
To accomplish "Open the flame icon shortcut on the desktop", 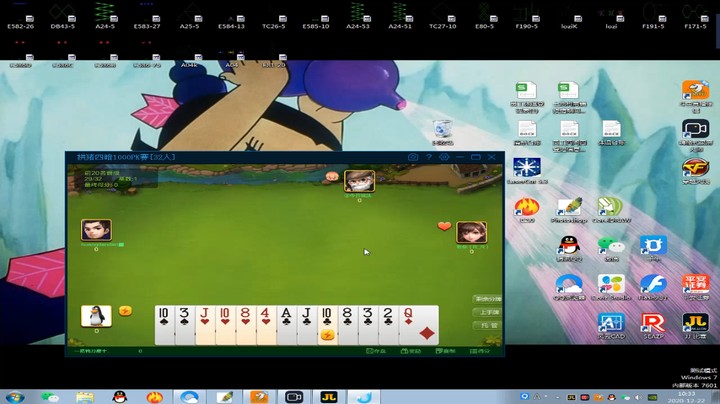I will pos(527,211).
